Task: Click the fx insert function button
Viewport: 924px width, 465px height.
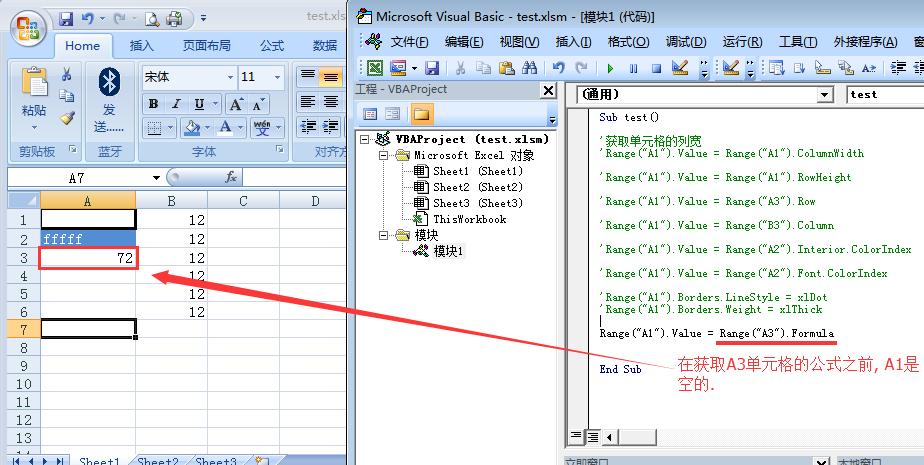Action: tap(231, 177)
